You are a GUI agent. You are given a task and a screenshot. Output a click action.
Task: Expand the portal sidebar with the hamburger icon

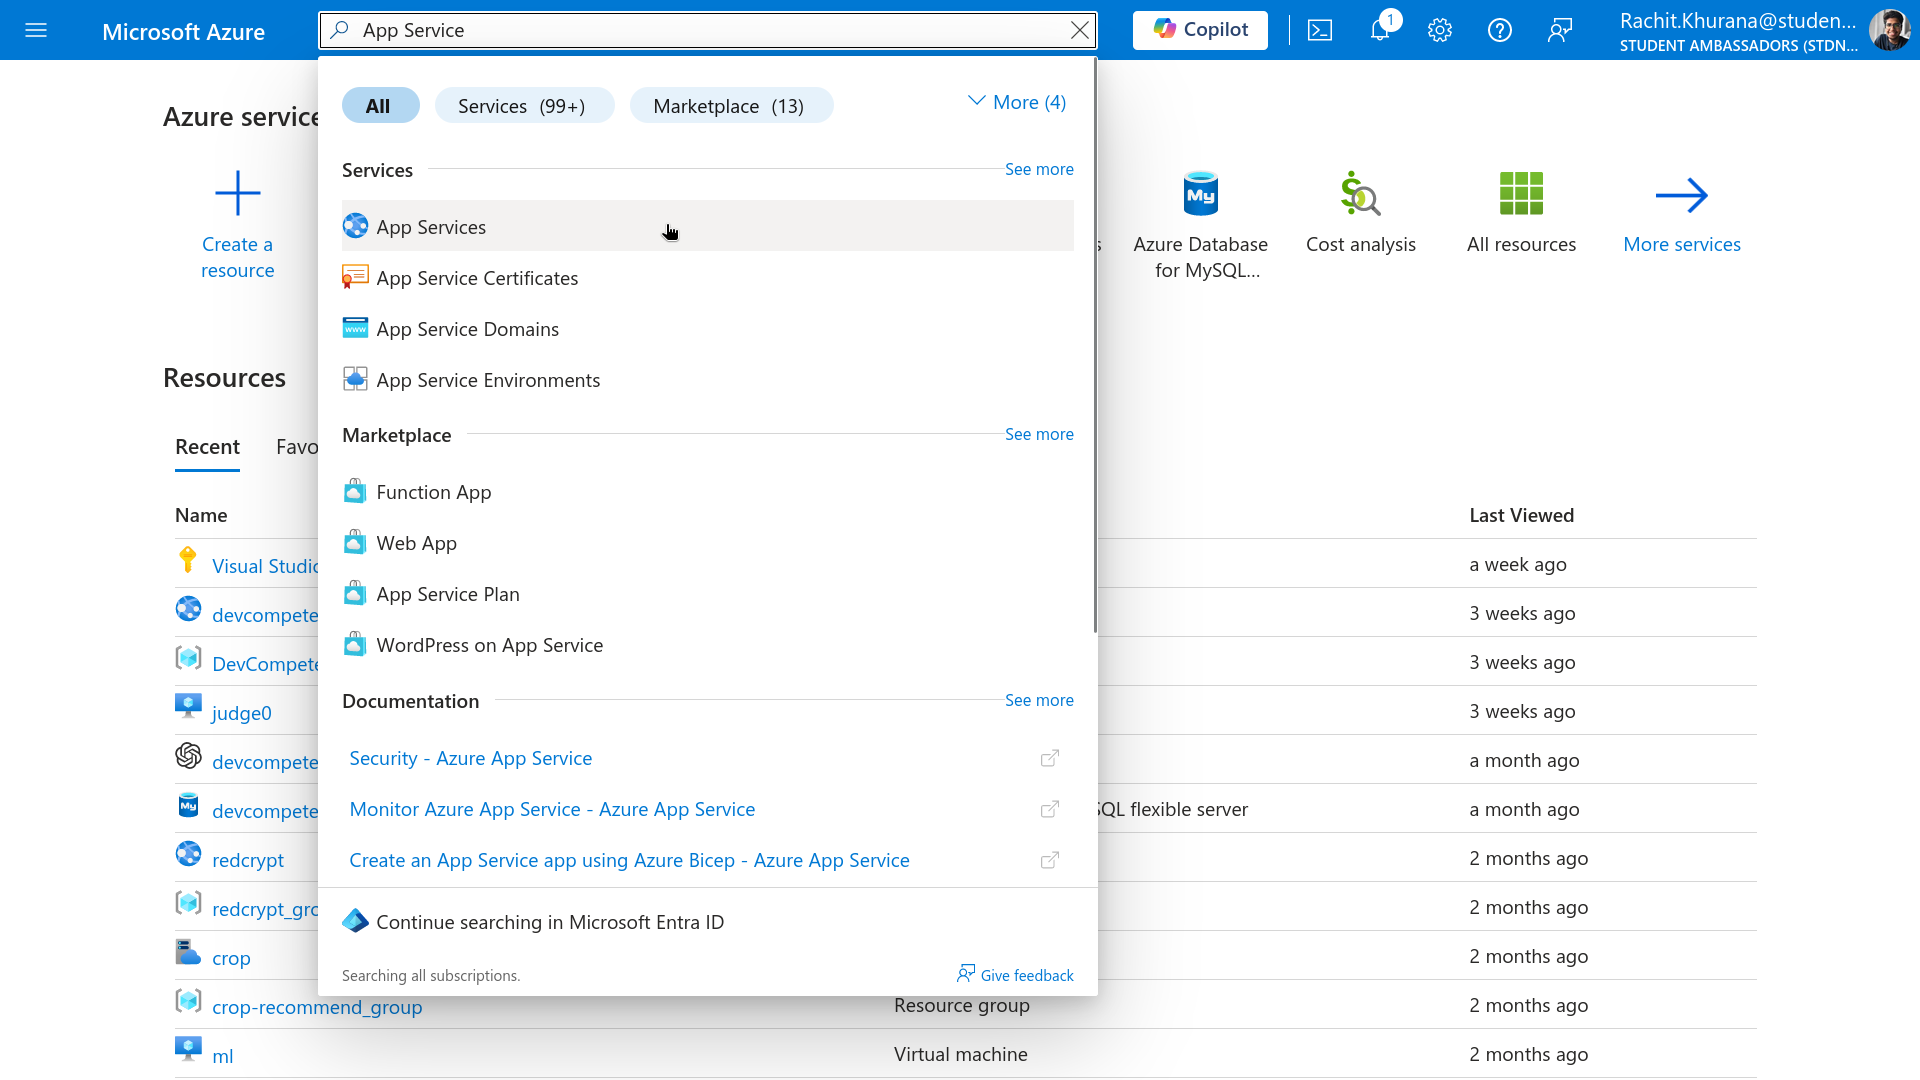(36, 30)
